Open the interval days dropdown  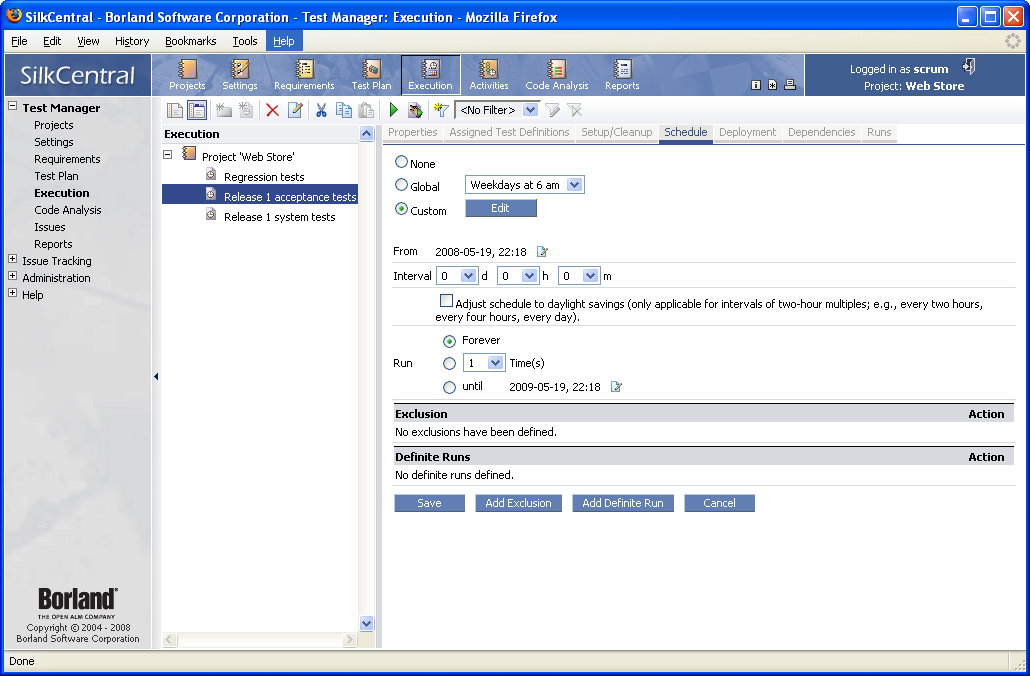click(x=457, y=276)
